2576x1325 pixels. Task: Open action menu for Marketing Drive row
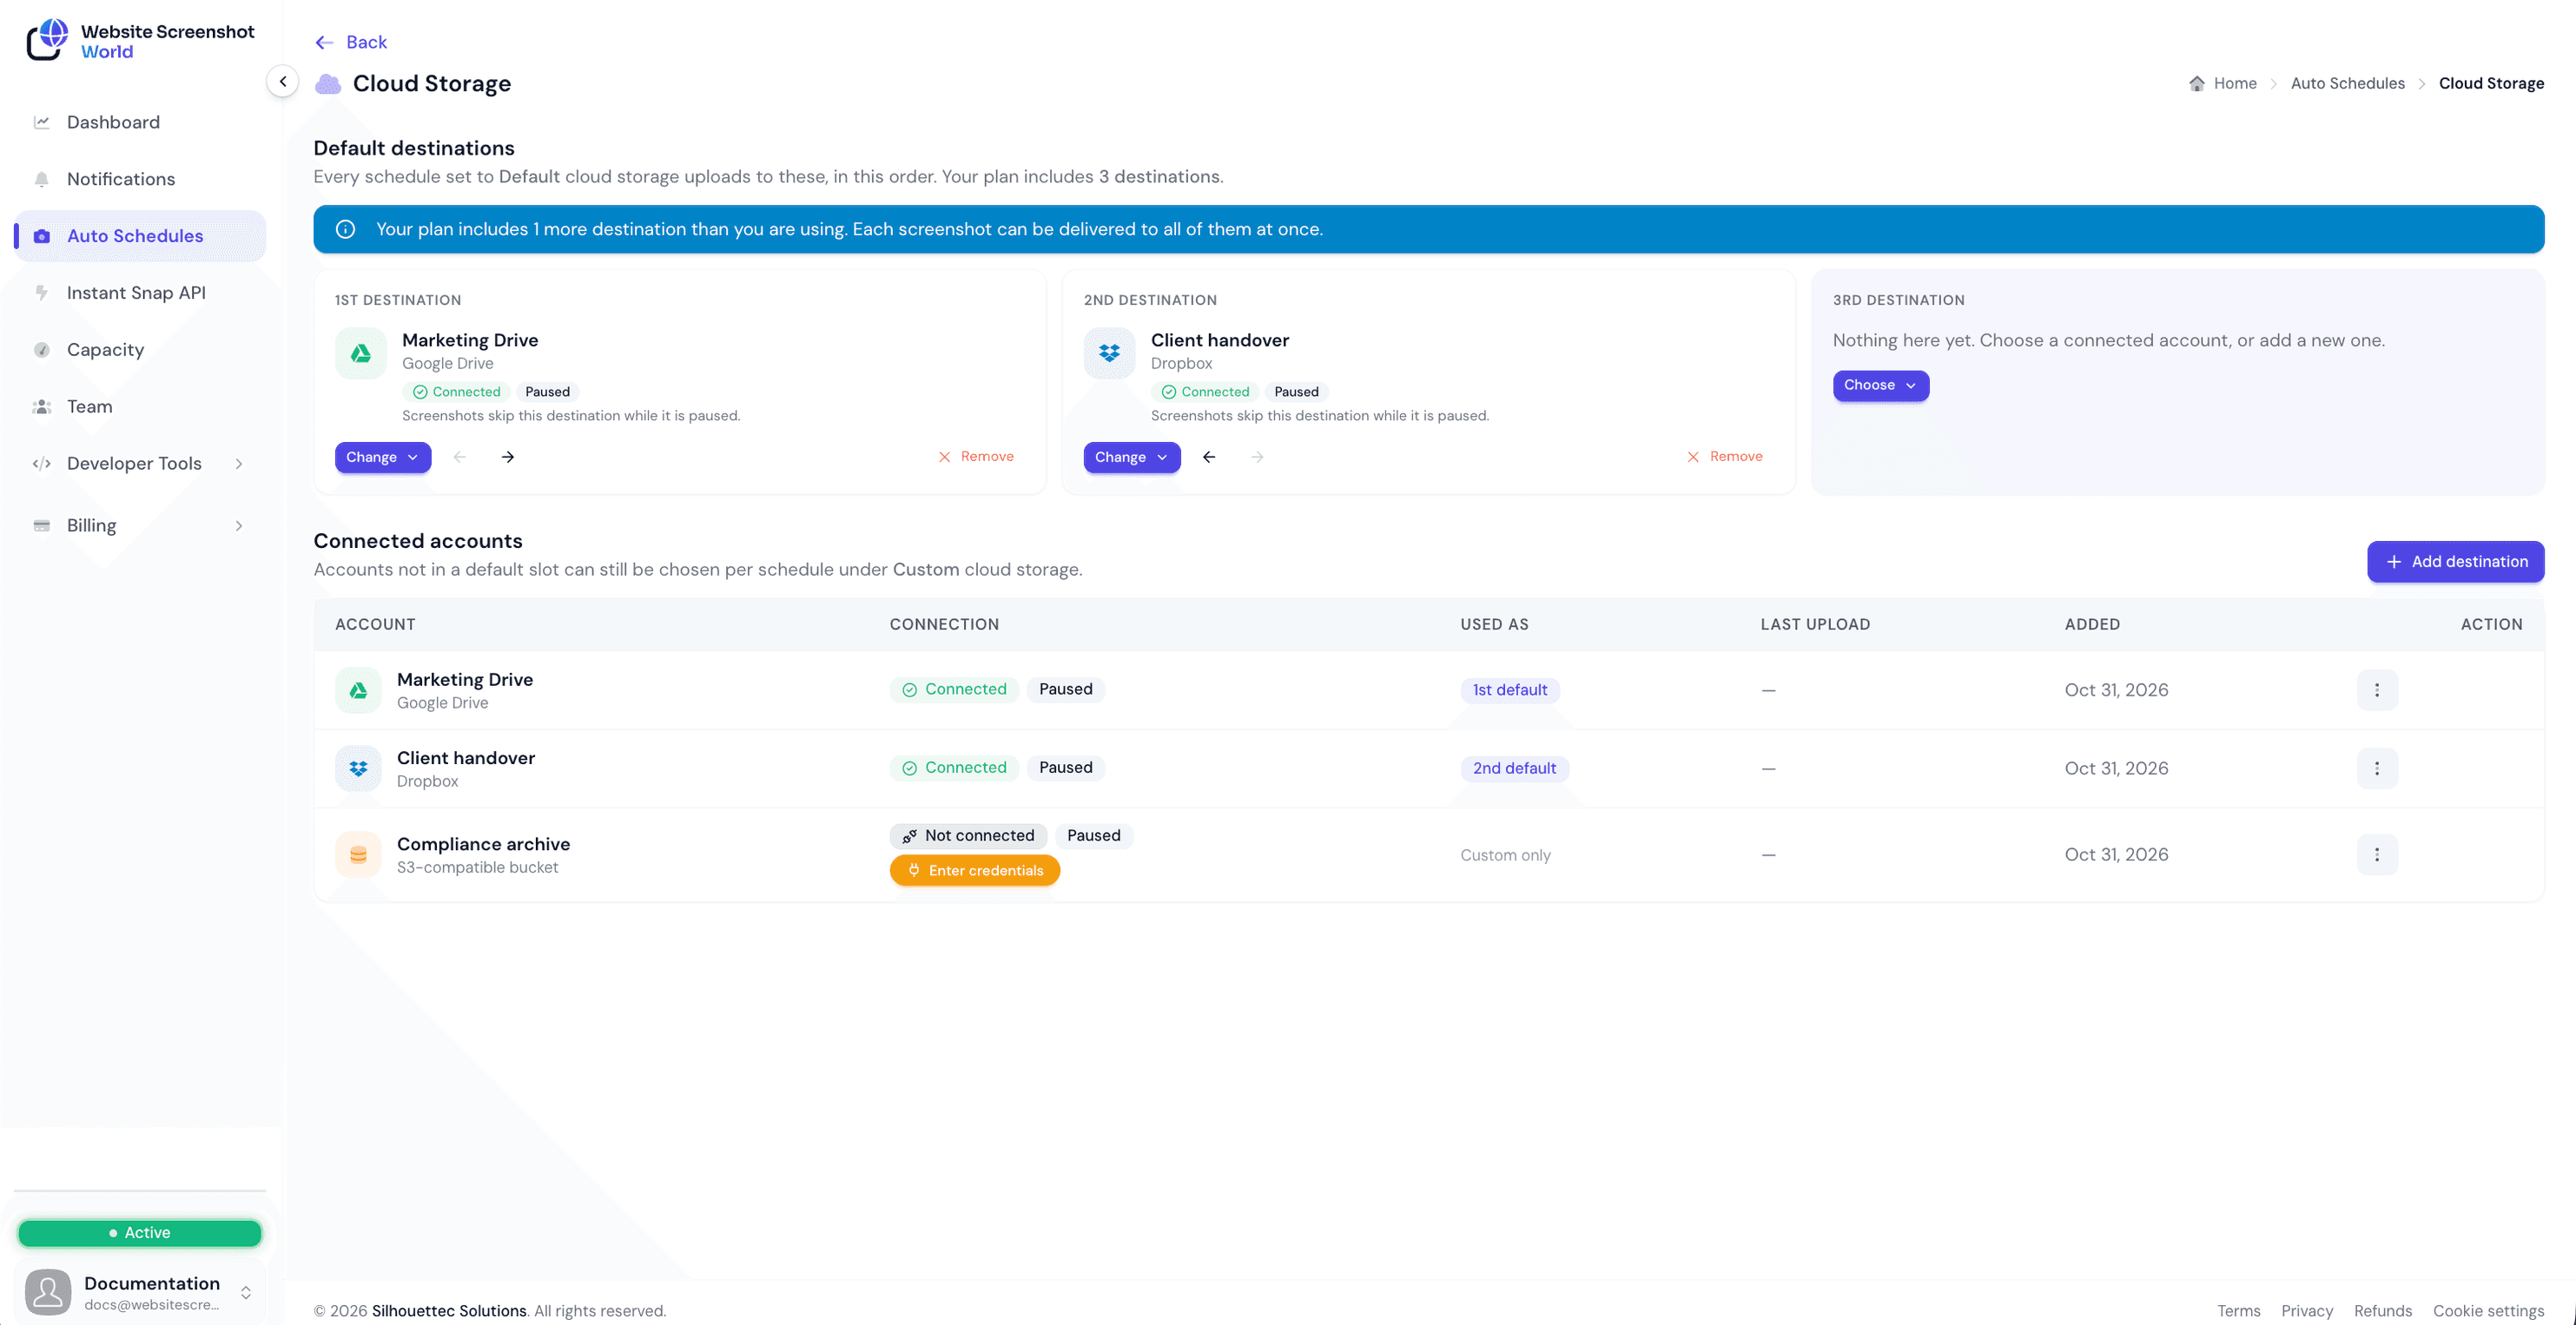coord(2377,690)
